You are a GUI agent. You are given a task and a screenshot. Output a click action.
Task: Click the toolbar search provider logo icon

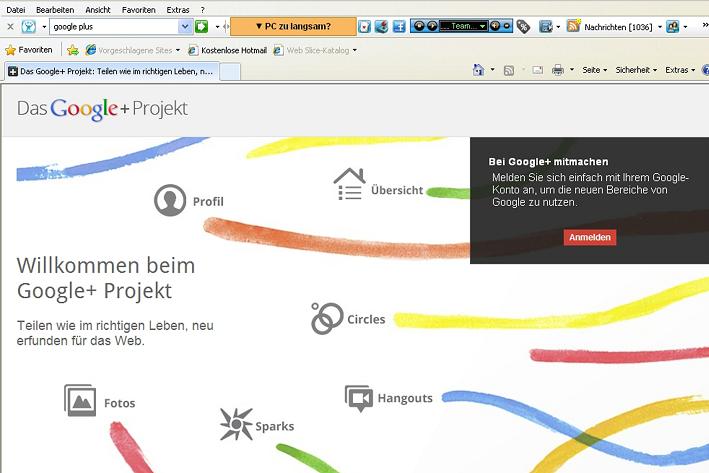point(28,27)
